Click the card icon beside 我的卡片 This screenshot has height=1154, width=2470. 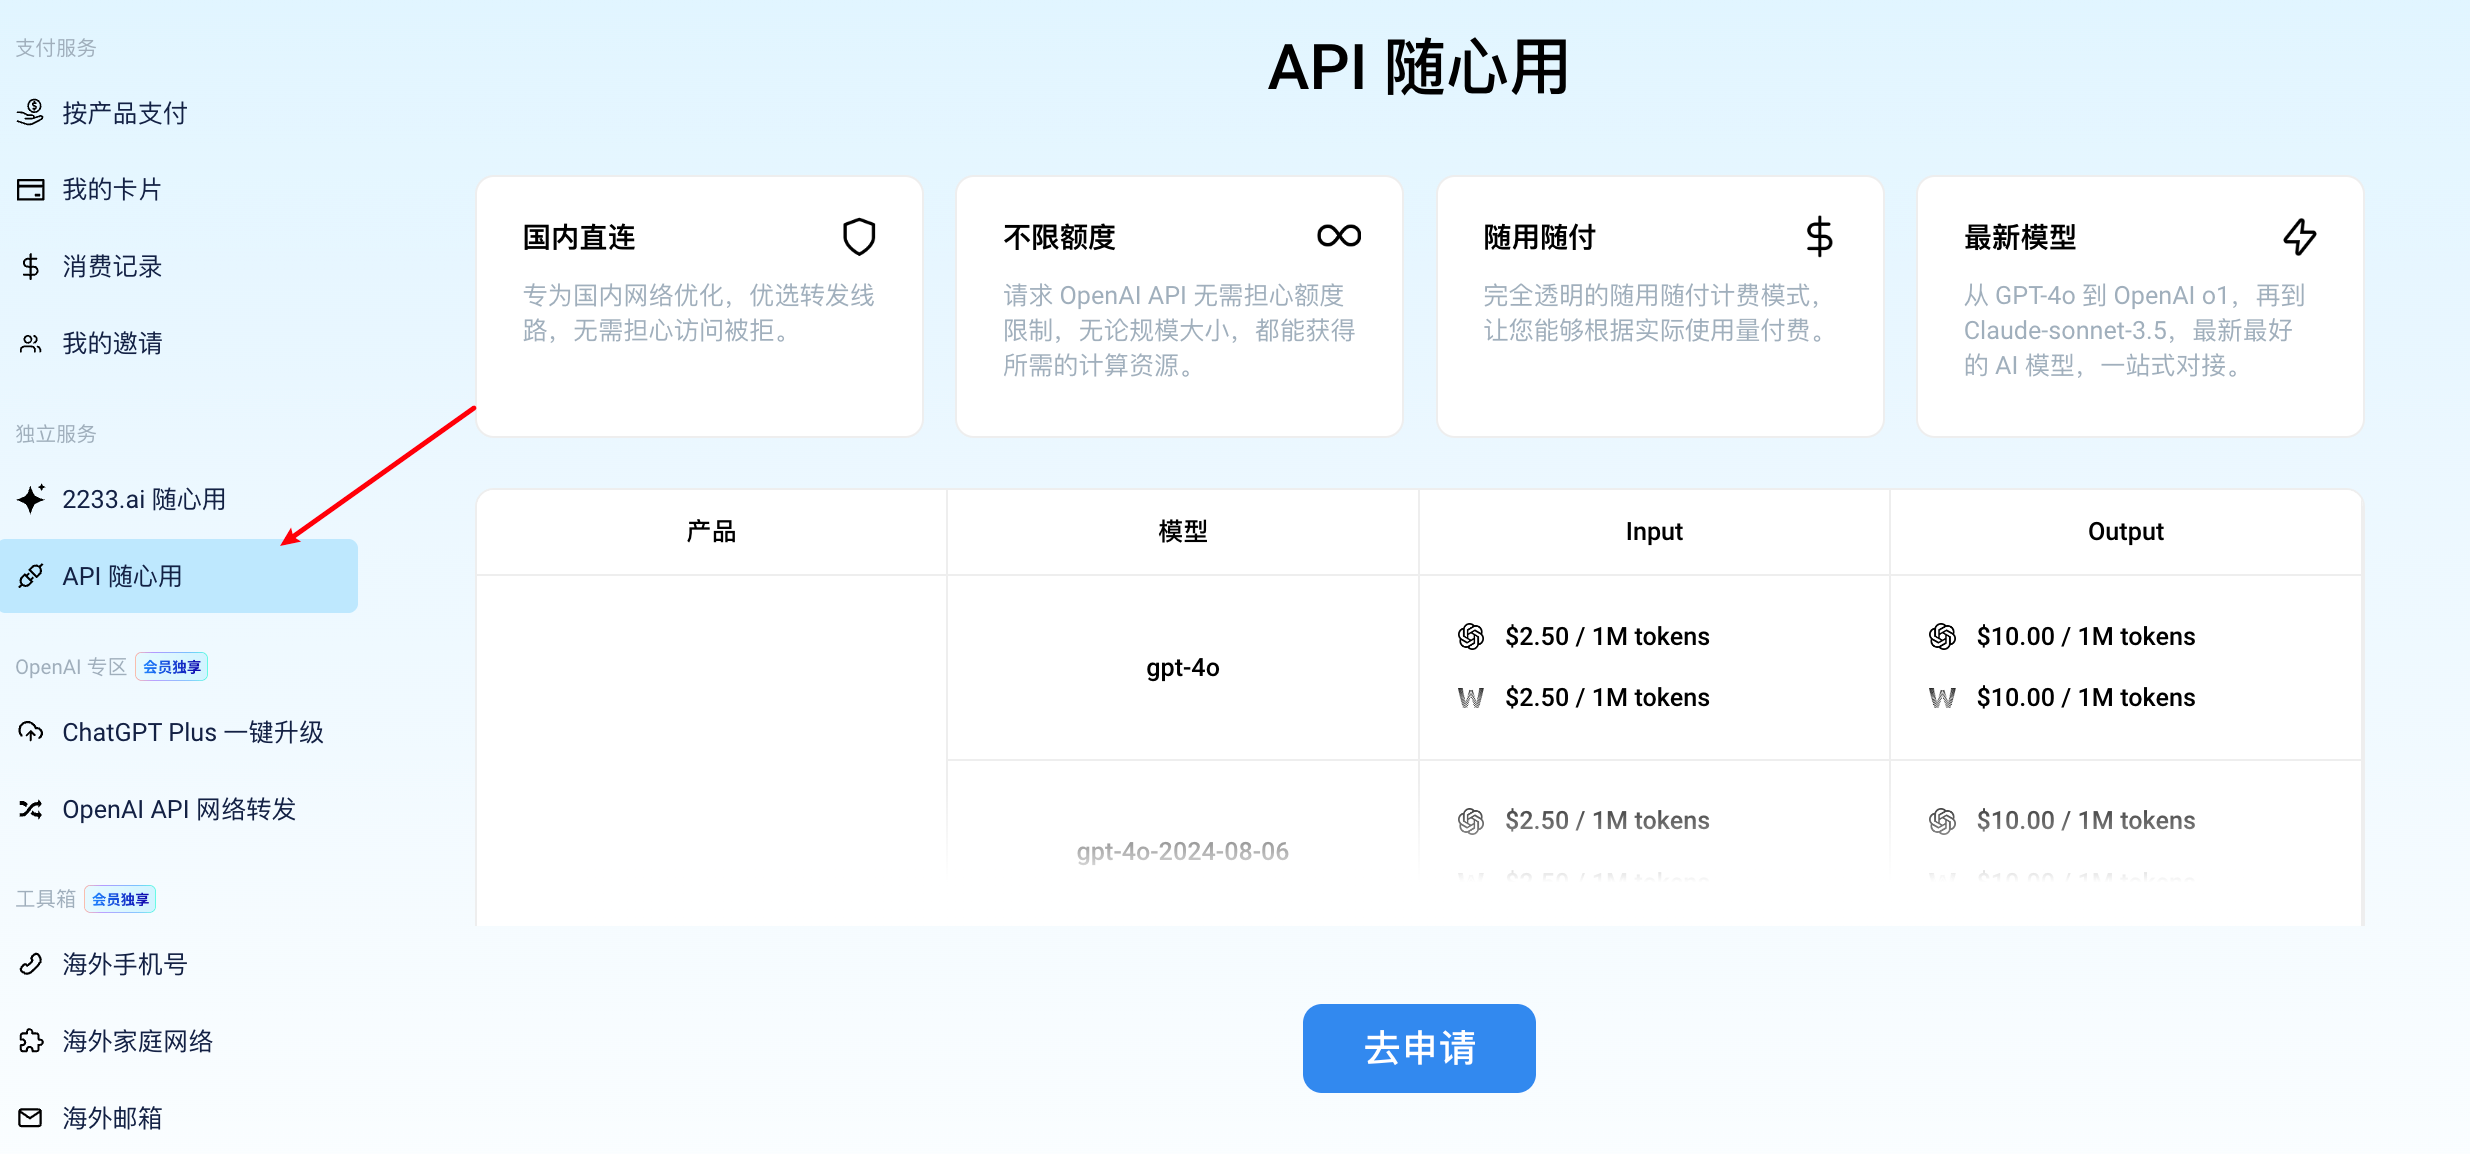(x=30, y=189)
